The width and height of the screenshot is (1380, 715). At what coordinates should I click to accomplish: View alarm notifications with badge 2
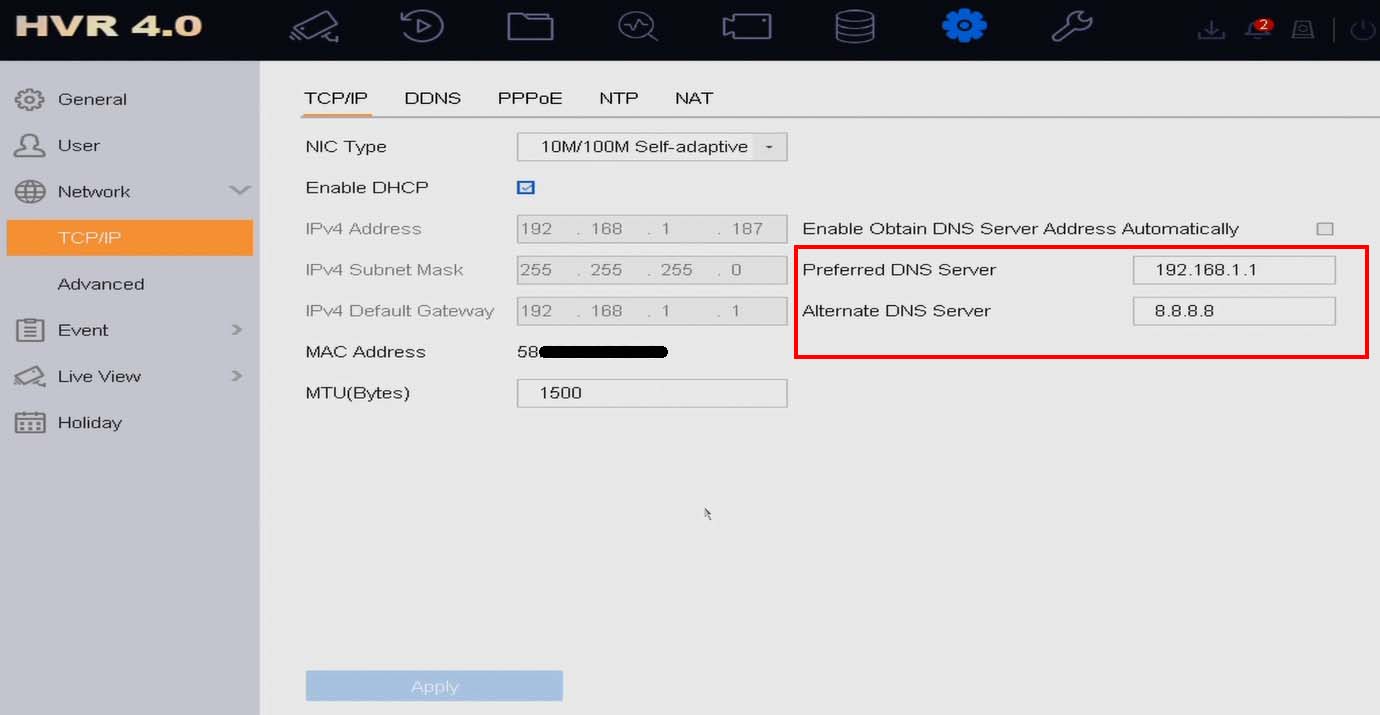(x=1256, y=31)
